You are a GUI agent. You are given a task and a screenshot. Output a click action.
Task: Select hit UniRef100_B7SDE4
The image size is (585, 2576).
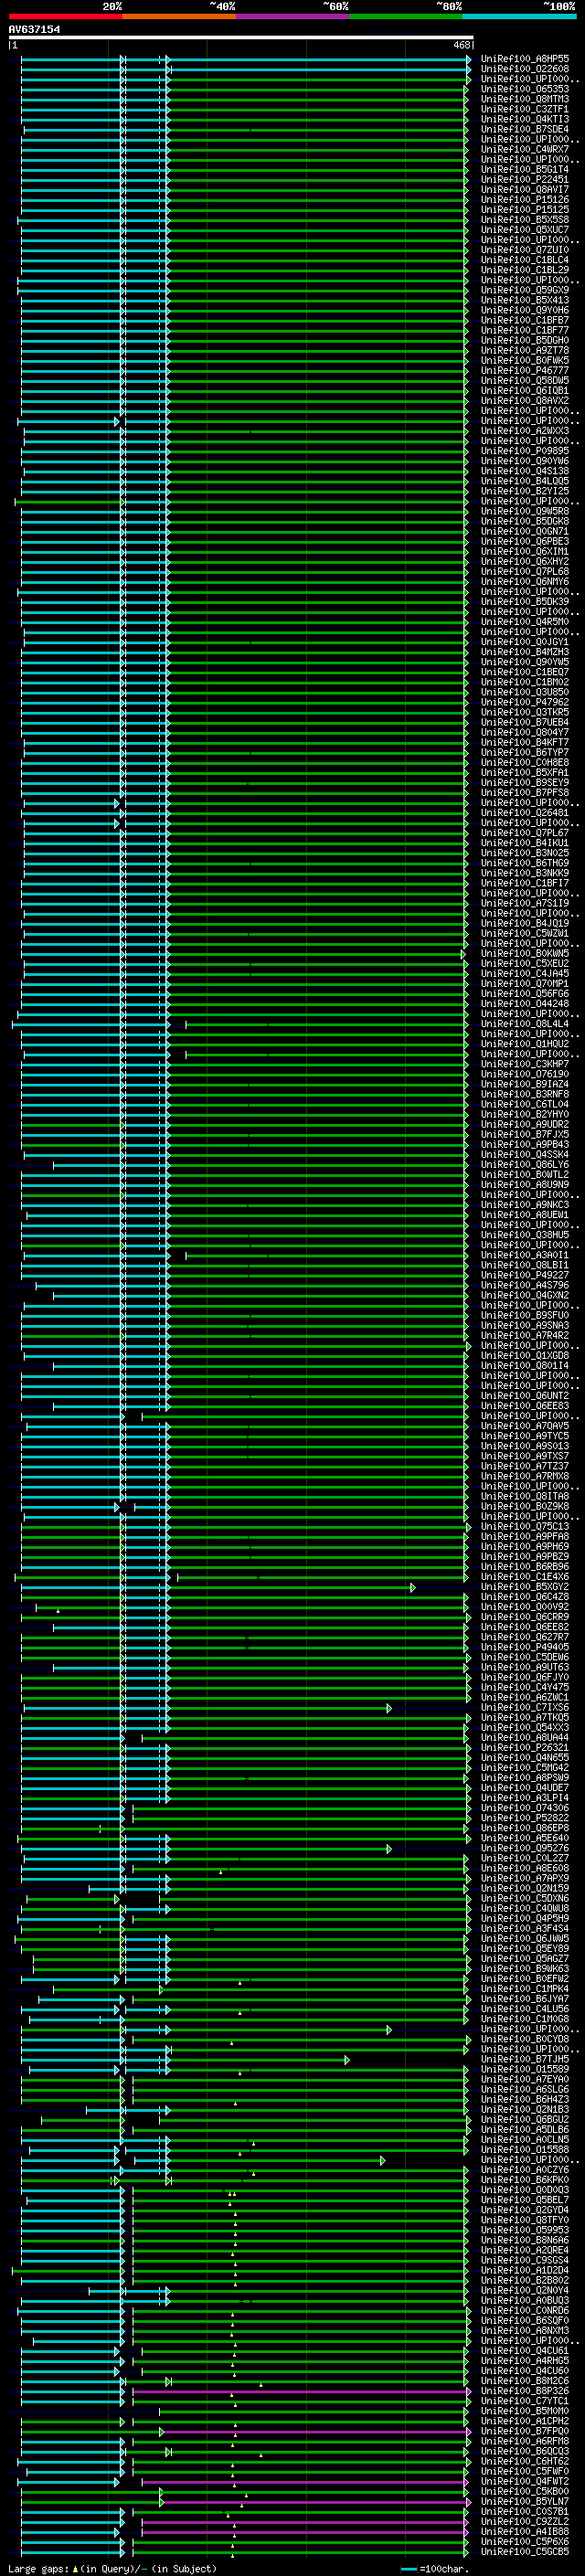click(x=525, y=129)
